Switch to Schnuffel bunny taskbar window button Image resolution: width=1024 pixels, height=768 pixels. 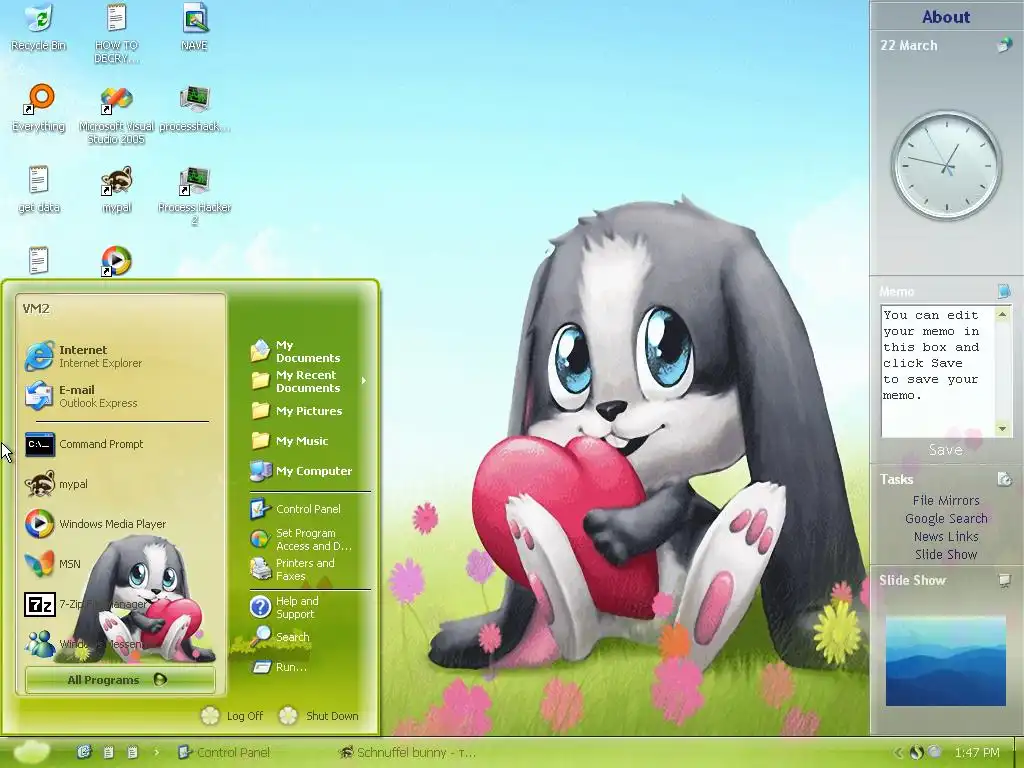tap(408, 752)
